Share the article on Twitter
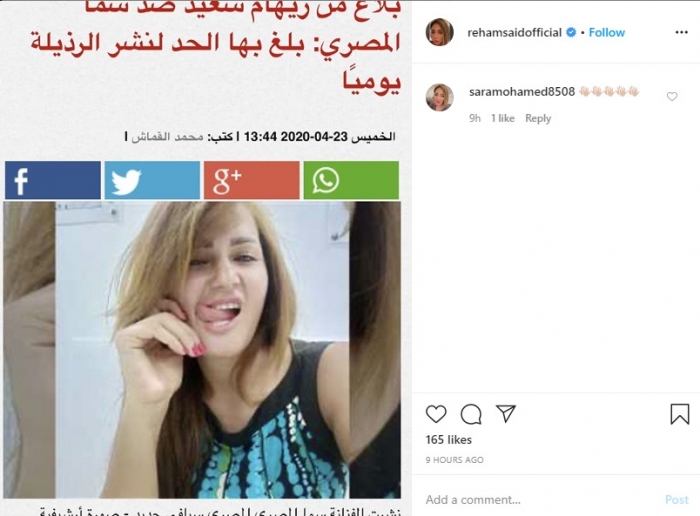 point(152,180)
